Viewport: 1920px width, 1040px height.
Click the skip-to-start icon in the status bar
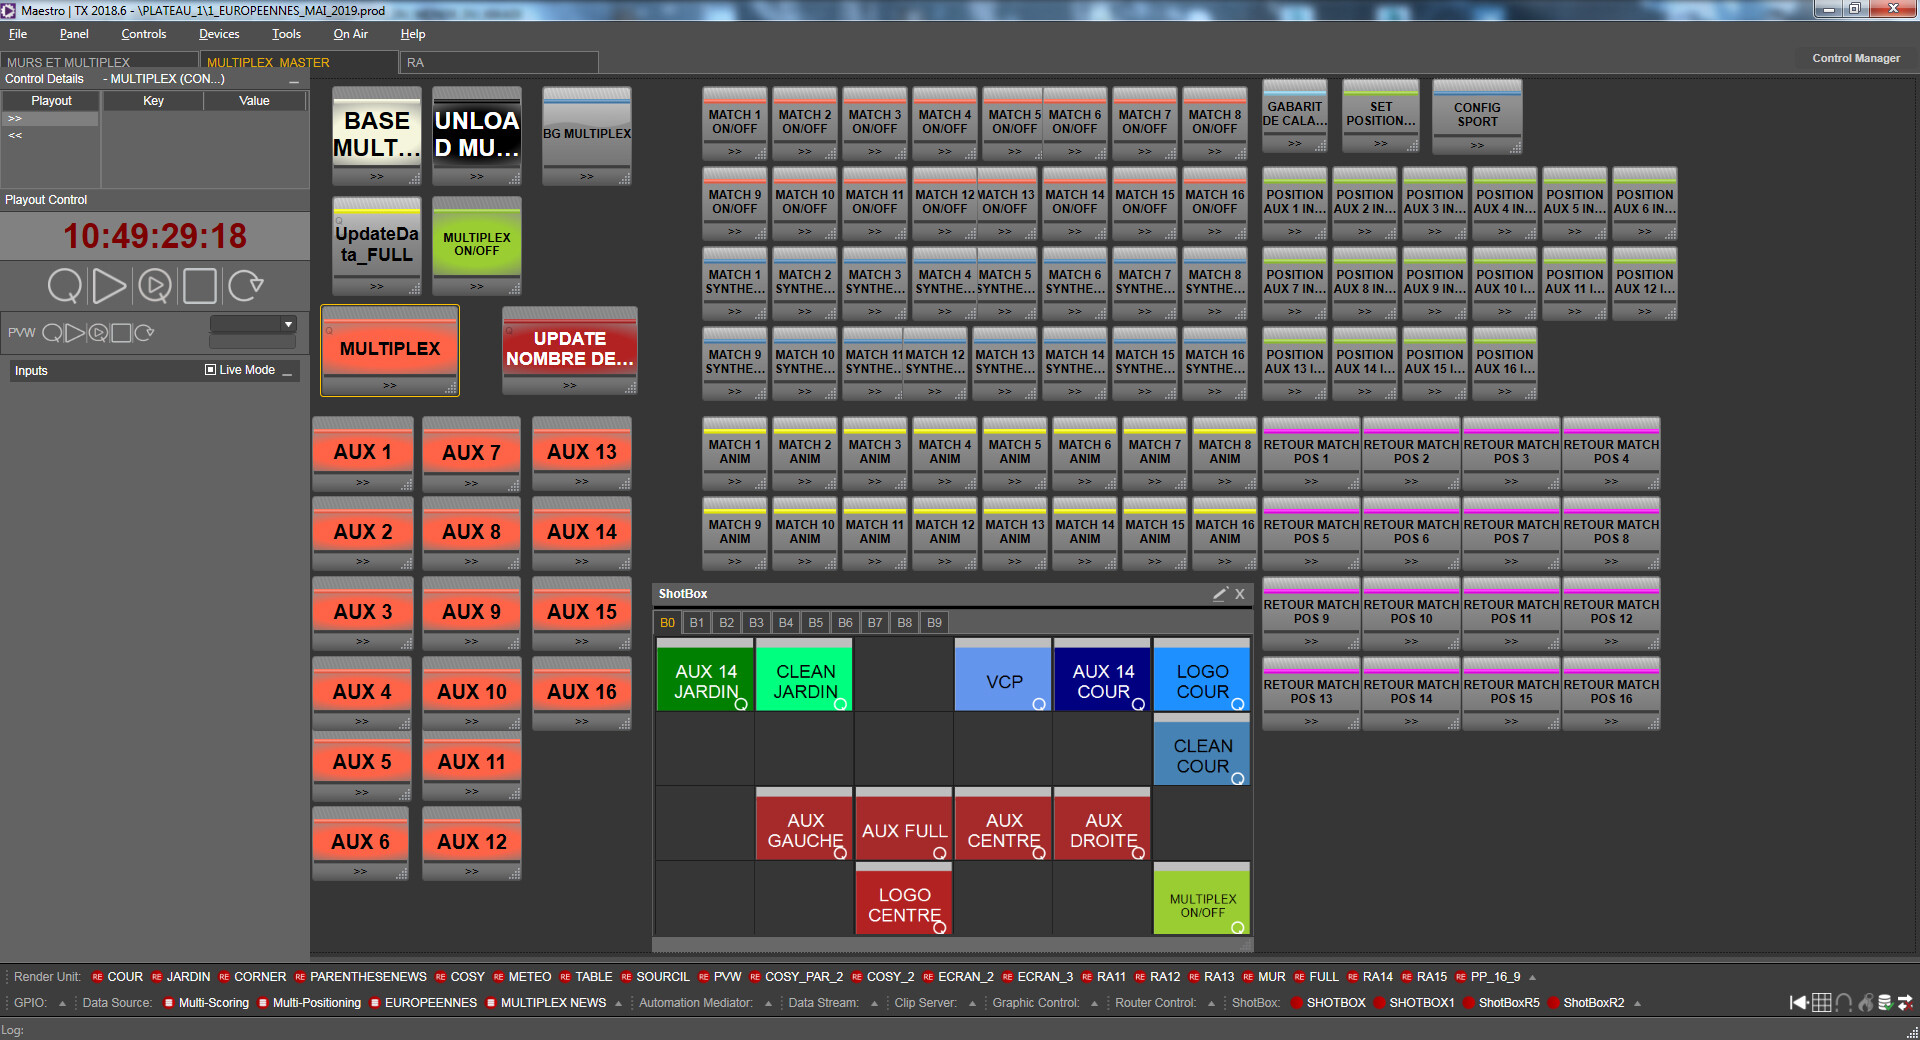click(1799, 1002)
